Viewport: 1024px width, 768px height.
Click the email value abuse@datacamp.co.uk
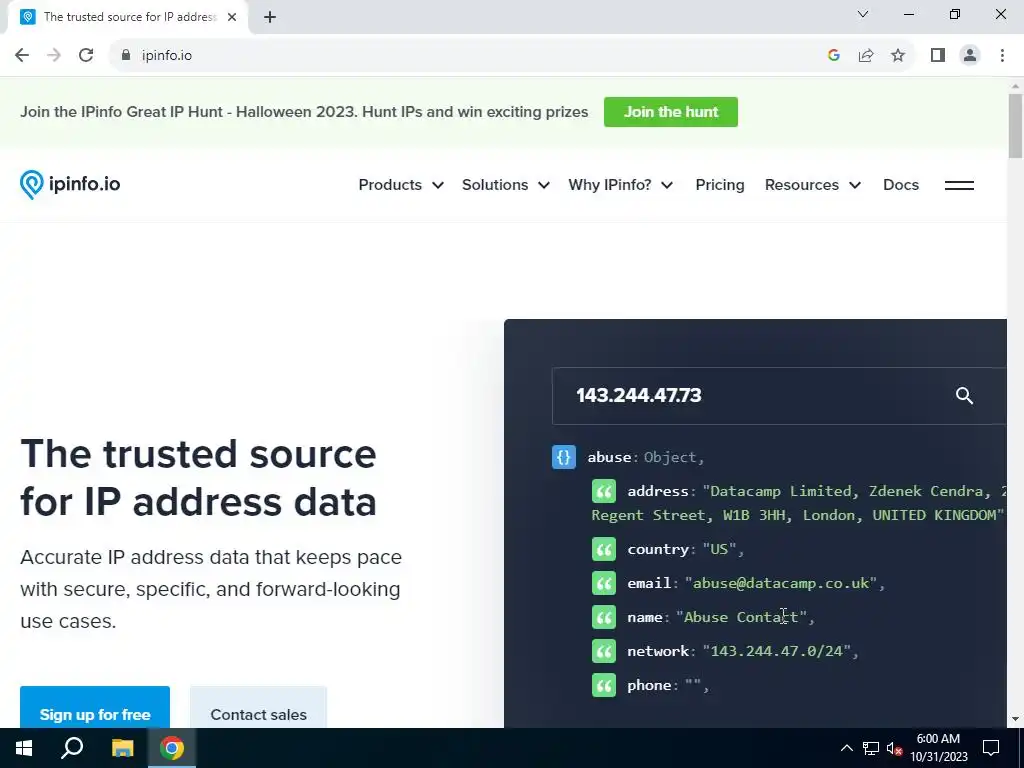(x=781, y=583)
